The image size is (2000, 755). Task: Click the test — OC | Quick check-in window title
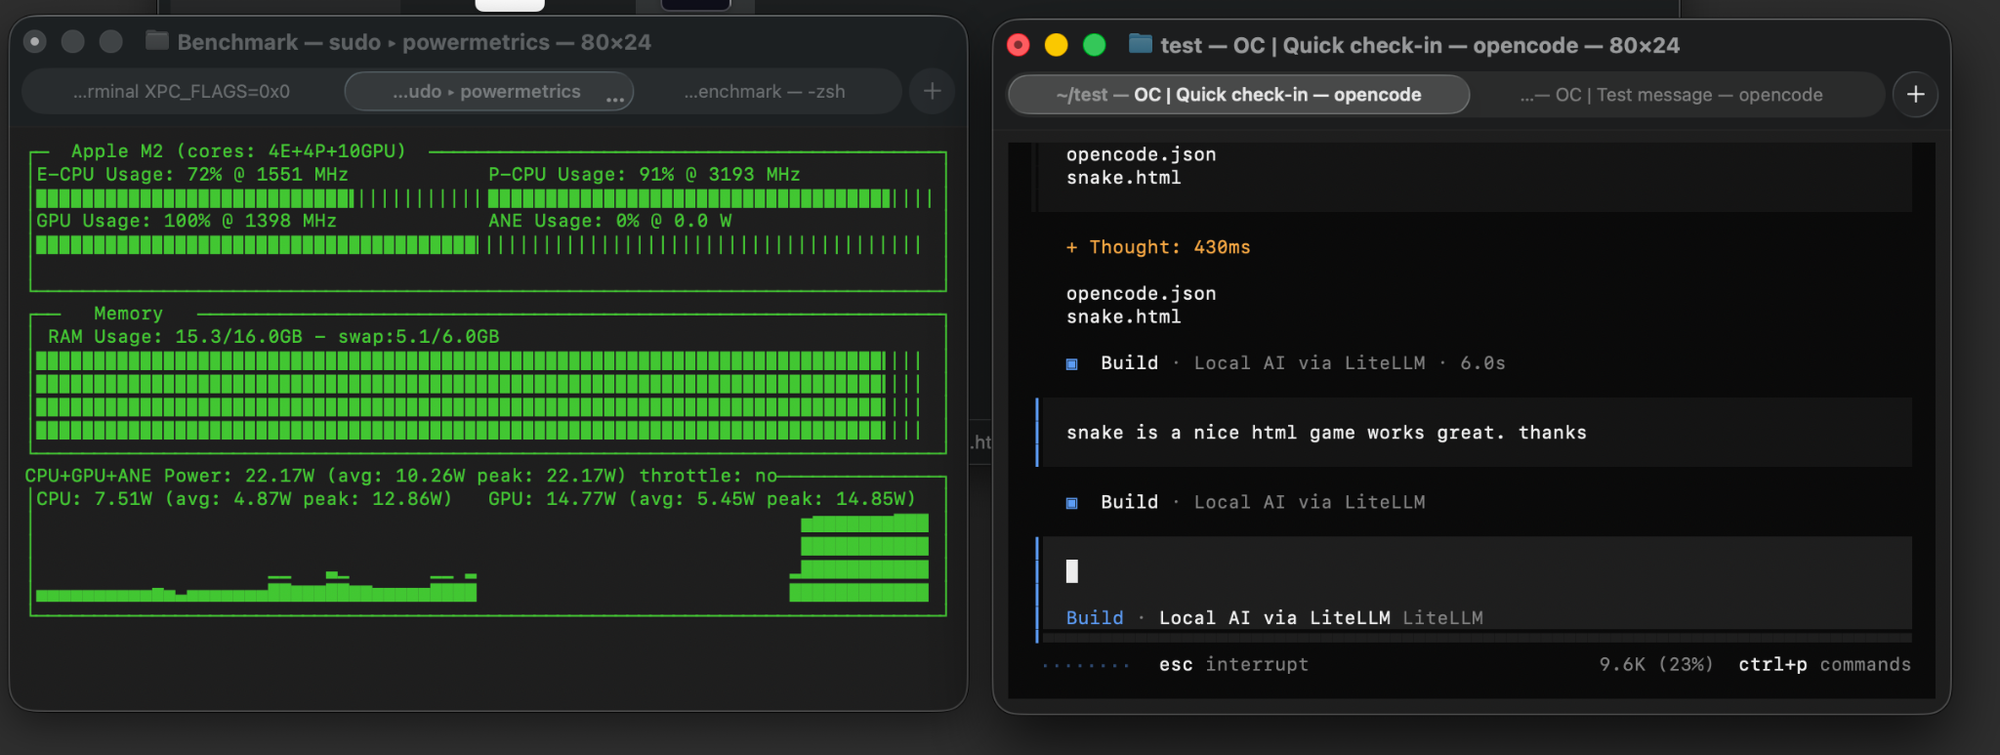(1420, 45)
